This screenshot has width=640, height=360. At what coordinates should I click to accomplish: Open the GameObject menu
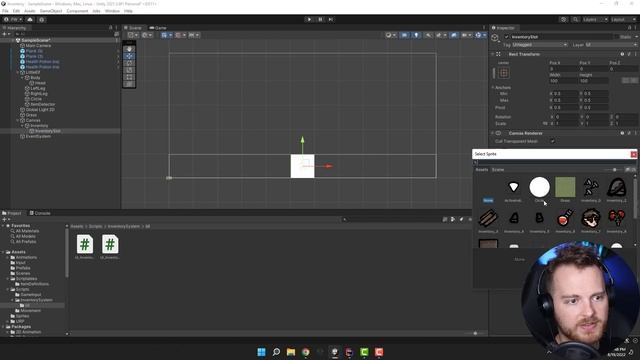[51, 11]
